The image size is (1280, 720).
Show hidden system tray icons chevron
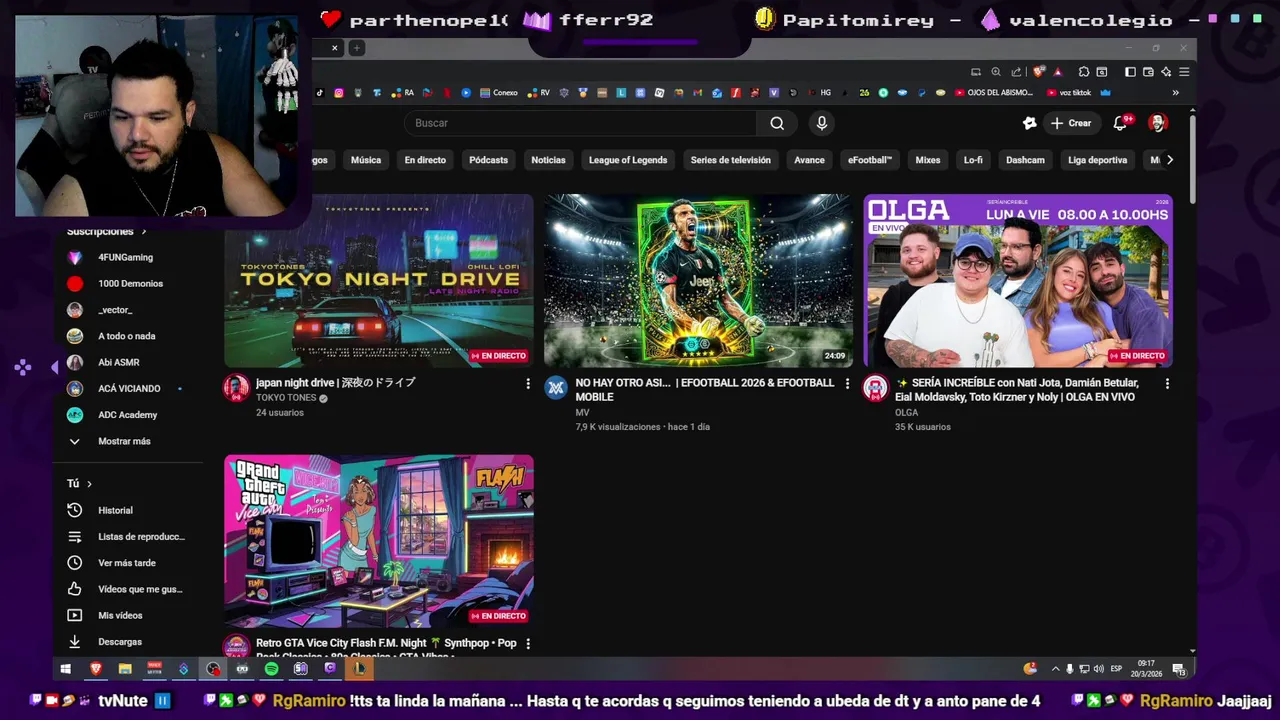pos(1055,669)
